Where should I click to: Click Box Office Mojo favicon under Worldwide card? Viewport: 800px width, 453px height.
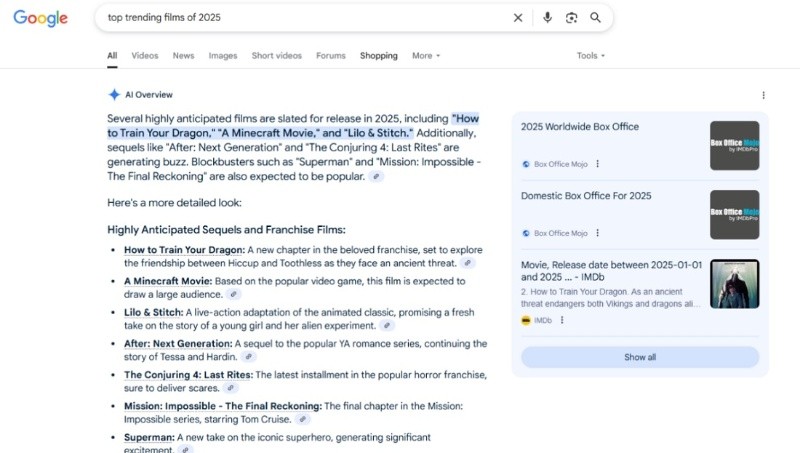pyautogui.click(x=526, y=164)
